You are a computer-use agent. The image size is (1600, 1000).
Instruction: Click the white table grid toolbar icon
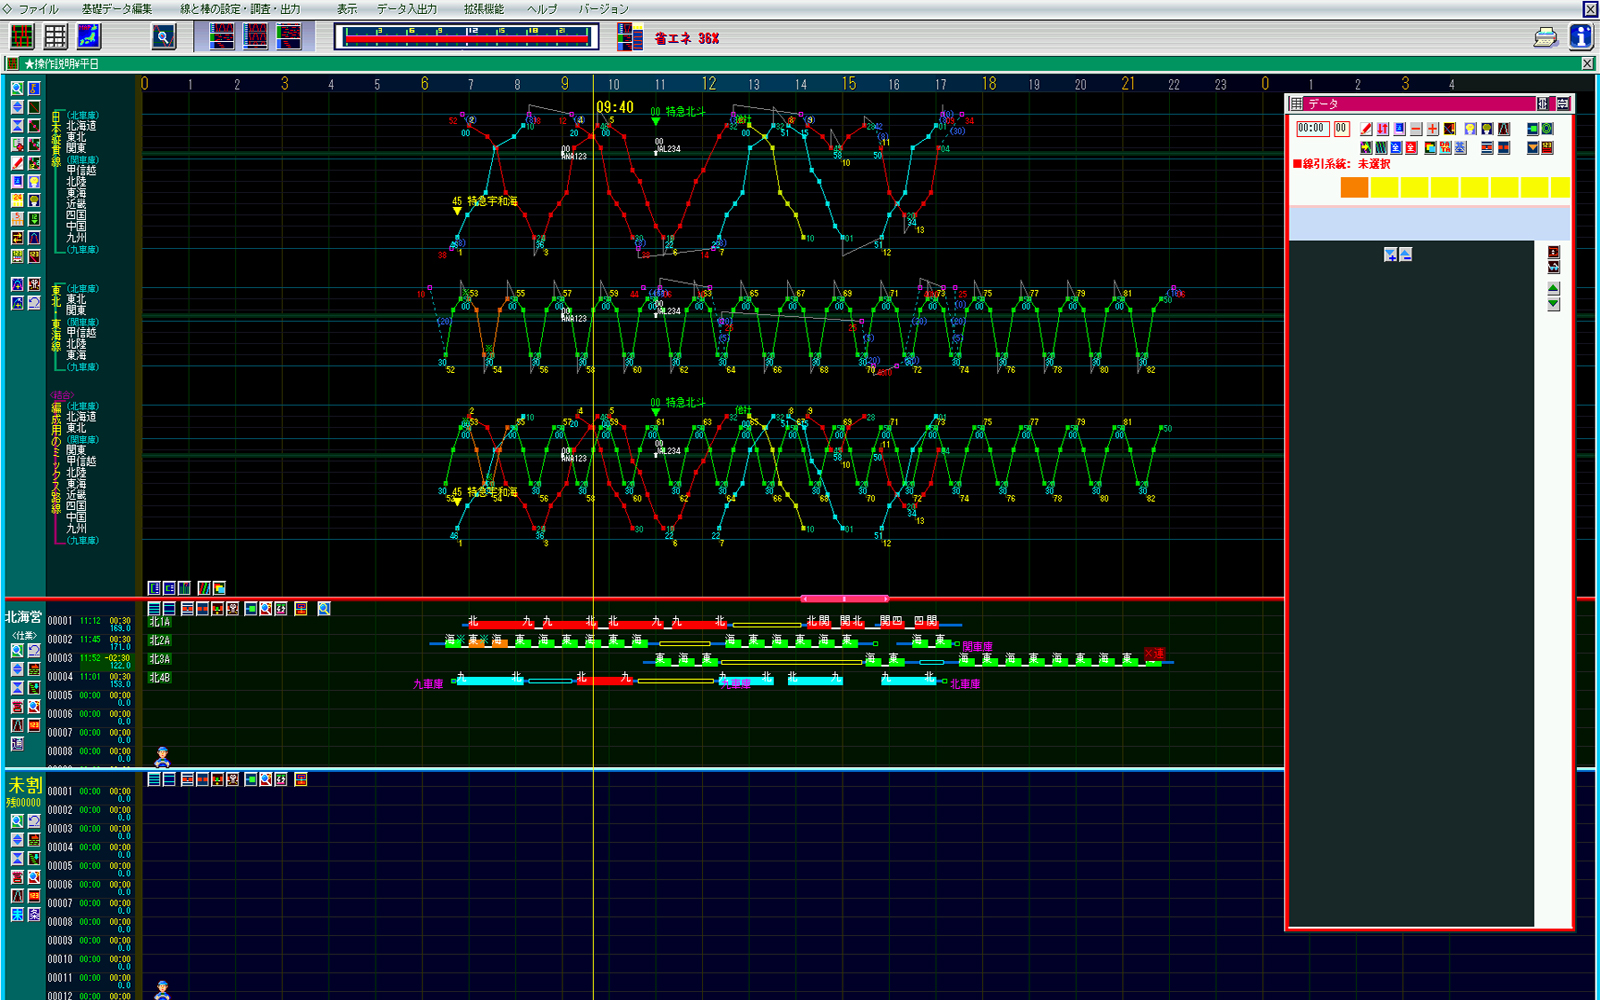coord(56,37)
